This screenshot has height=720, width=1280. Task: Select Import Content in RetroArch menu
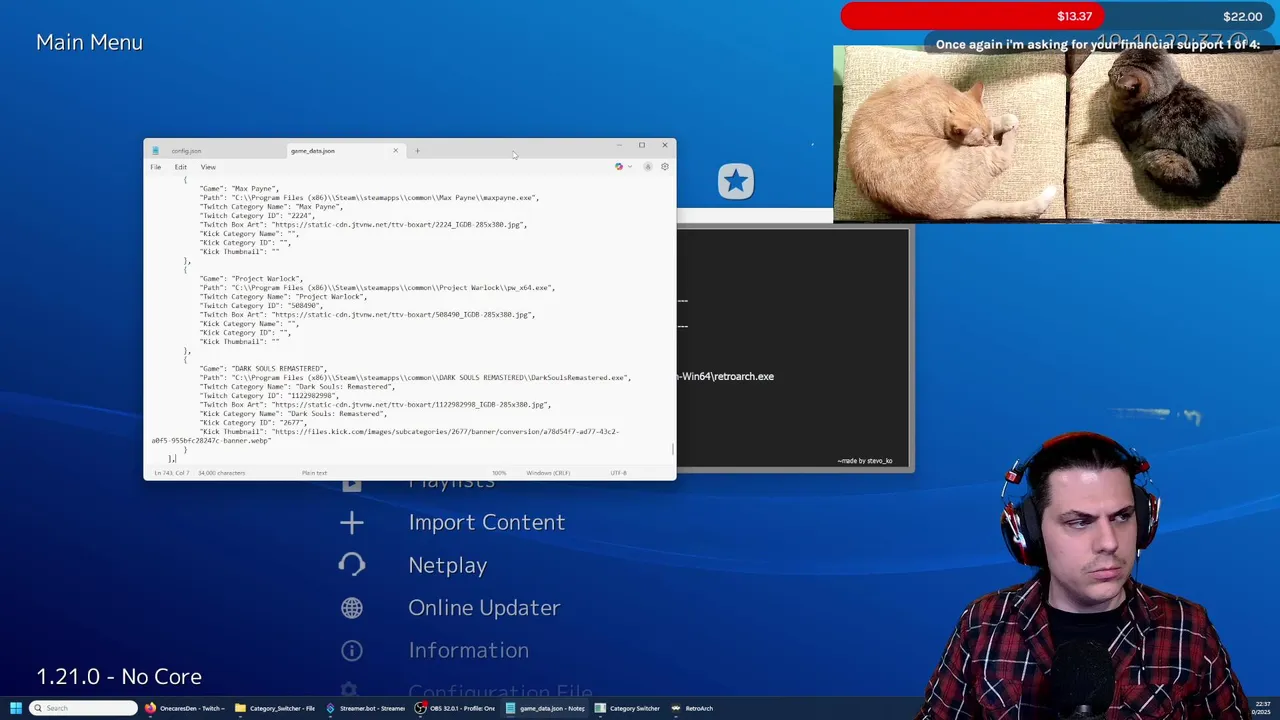[x=486, y=522]
